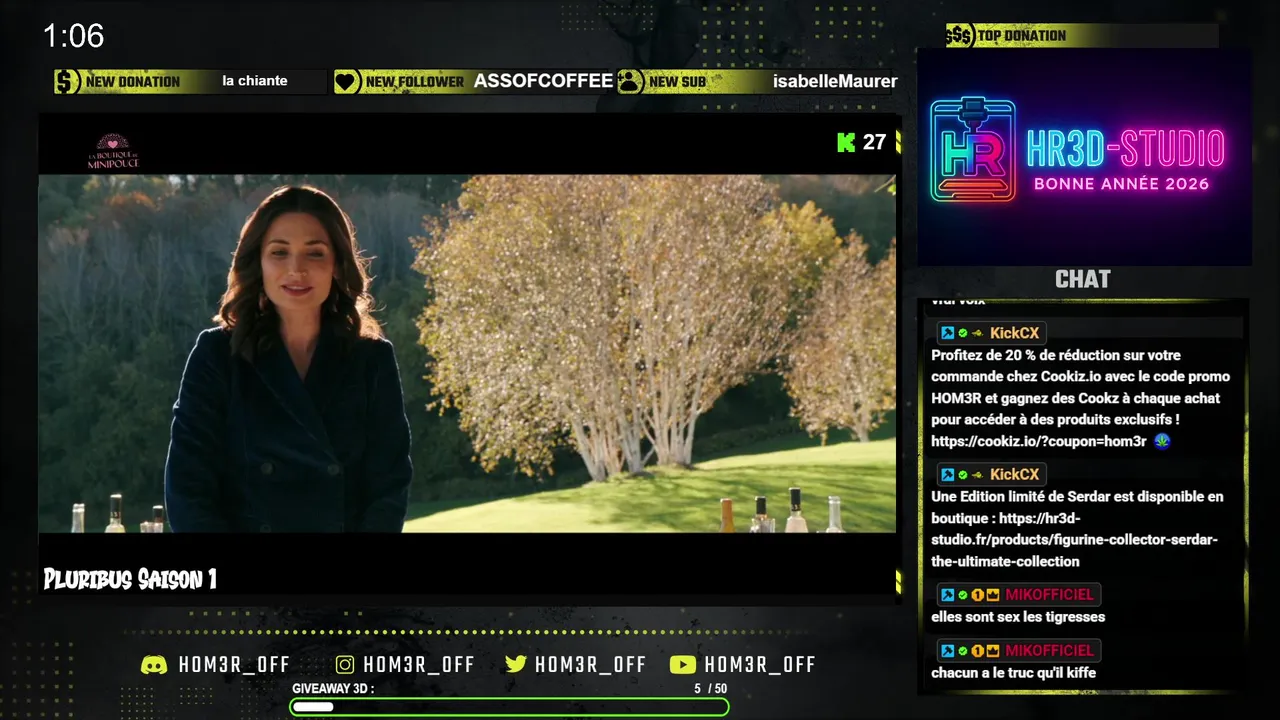Click the Discord icon in the social bar
Screen dimensions: 1280x720
tap(154, 665)
